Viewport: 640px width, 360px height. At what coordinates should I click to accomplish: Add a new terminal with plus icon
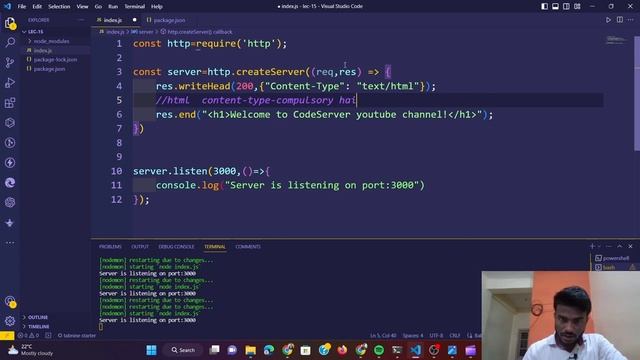[x=592, y=247]
